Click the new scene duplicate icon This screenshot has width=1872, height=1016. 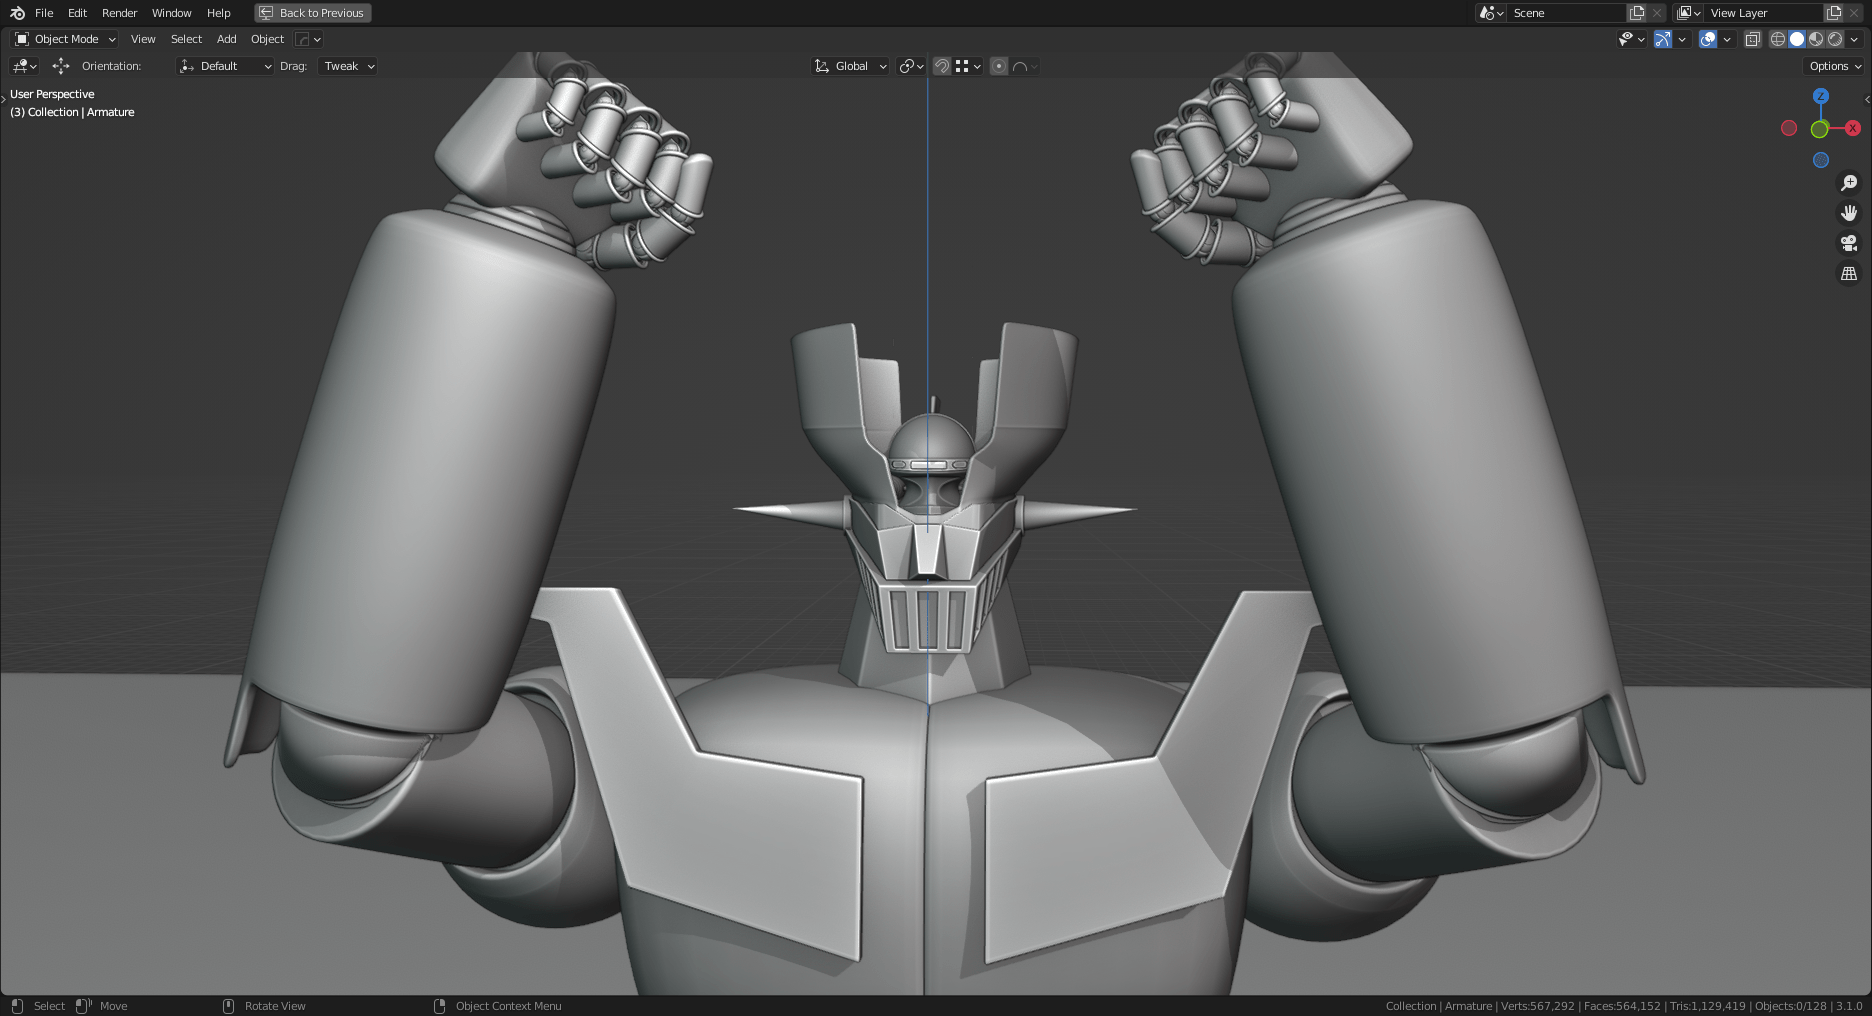[x=1637, y=13]
